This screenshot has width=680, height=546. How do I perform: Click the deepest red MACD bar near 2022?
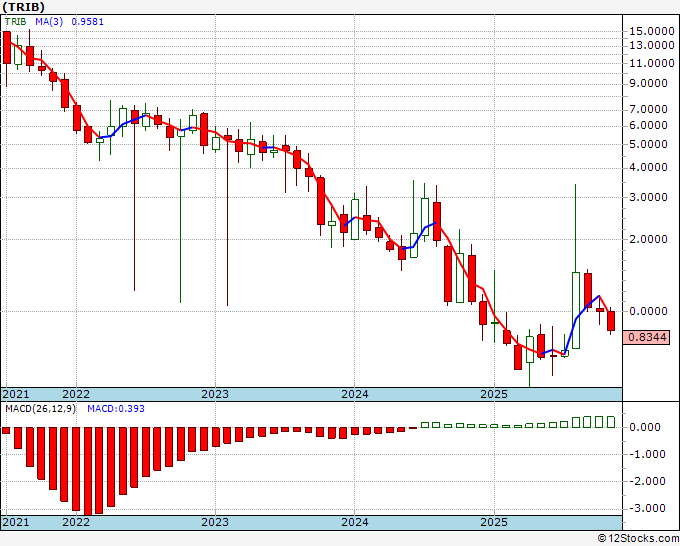click(88, 471)
